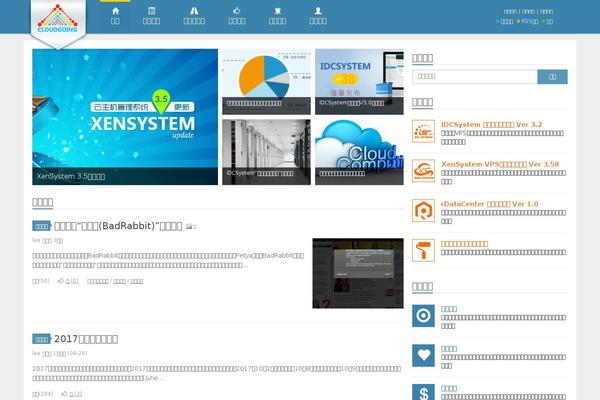Open iDataCenter Ver 1.0 link
The image size is (600, 400).
coord(489,204)
